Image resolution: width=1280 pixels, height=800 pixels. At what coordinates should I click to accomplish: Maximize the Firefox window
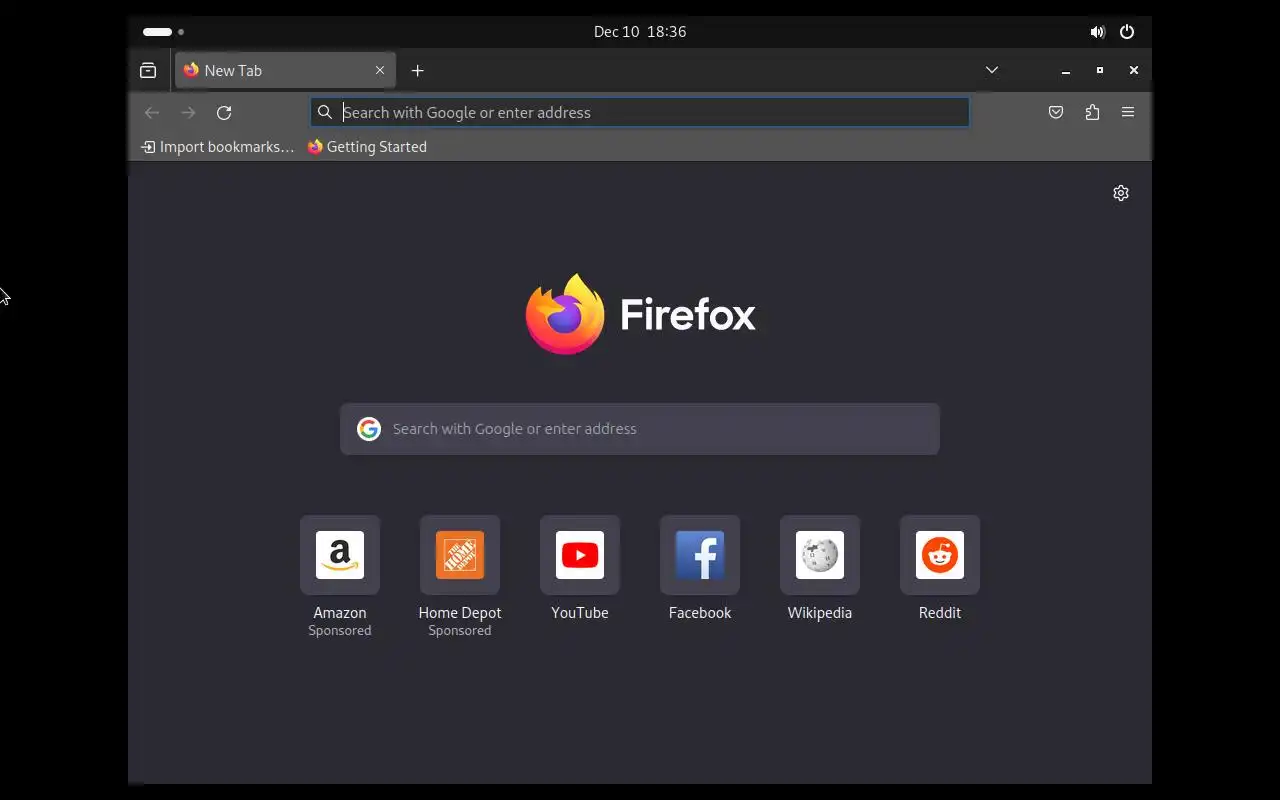pyautogui.click(x=1100, y=70)
